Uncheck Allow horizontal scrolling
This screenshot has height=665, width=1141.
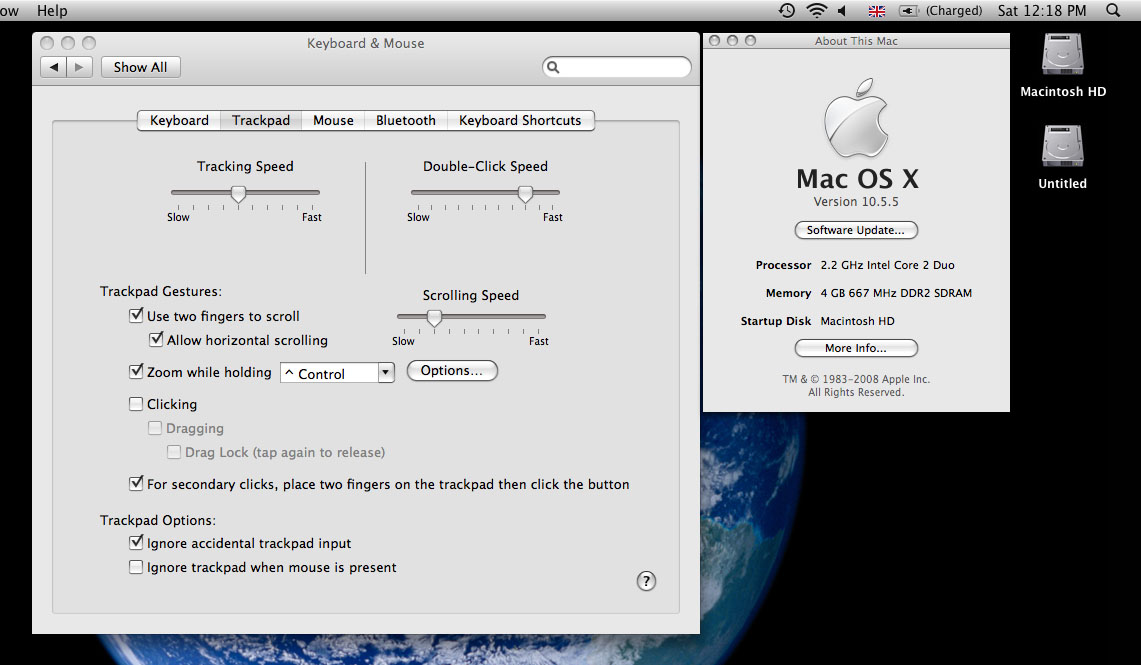156,339
